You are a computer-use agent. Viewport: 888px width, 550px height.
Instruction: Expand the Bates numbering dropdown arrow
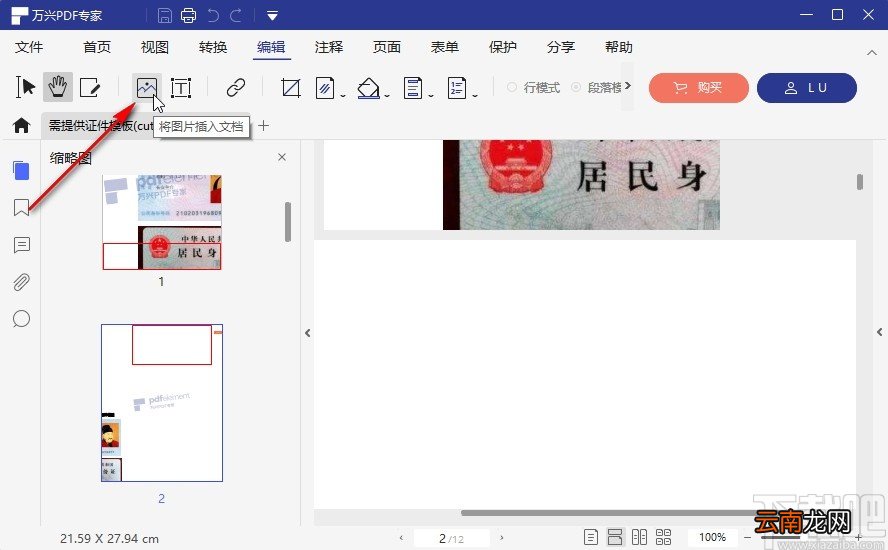click(475, 96)
